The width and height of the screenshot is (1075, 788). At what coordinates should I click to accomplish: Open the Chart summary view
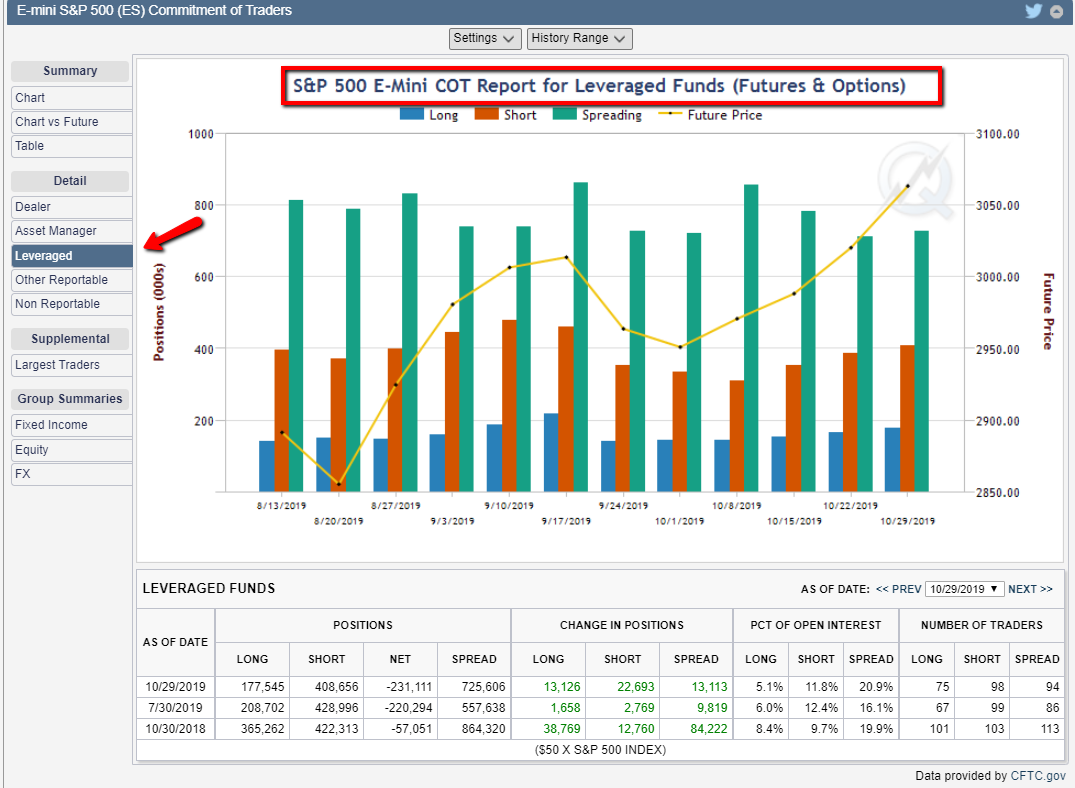(71, 97)
